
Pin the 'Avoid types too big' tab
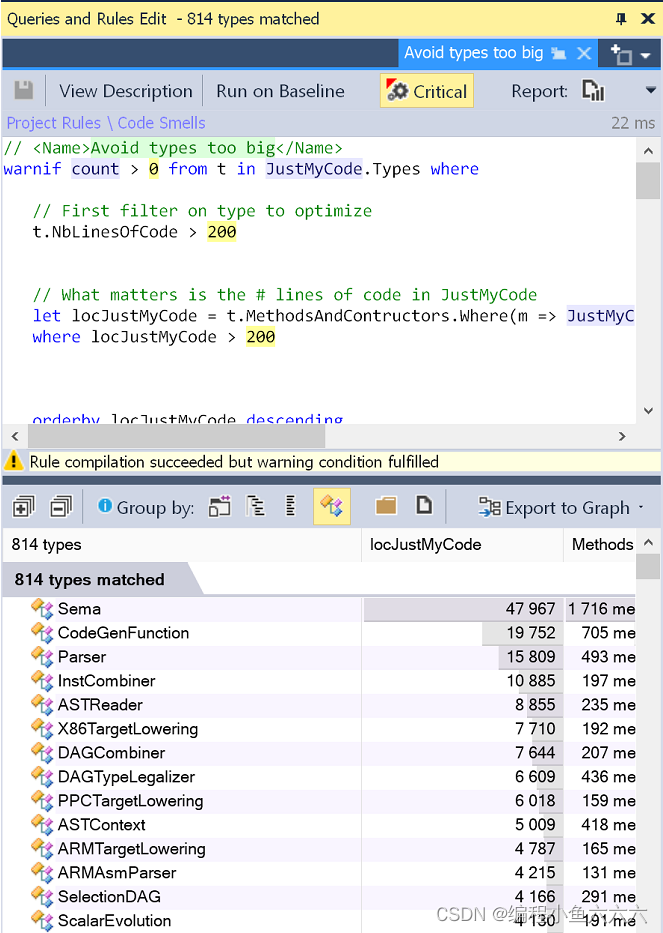558,54
